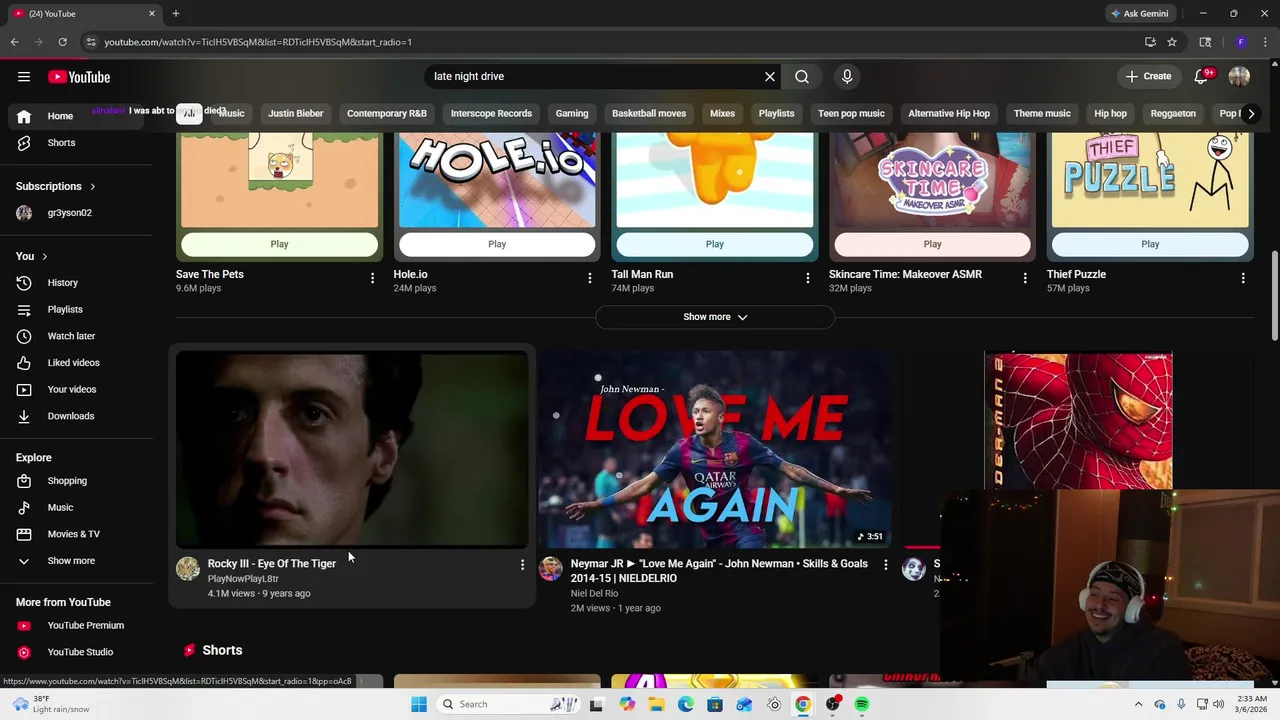Select the Mixes chip
Image resolution: width=1280 pixels, height=720 pixels.
point(722,113)
